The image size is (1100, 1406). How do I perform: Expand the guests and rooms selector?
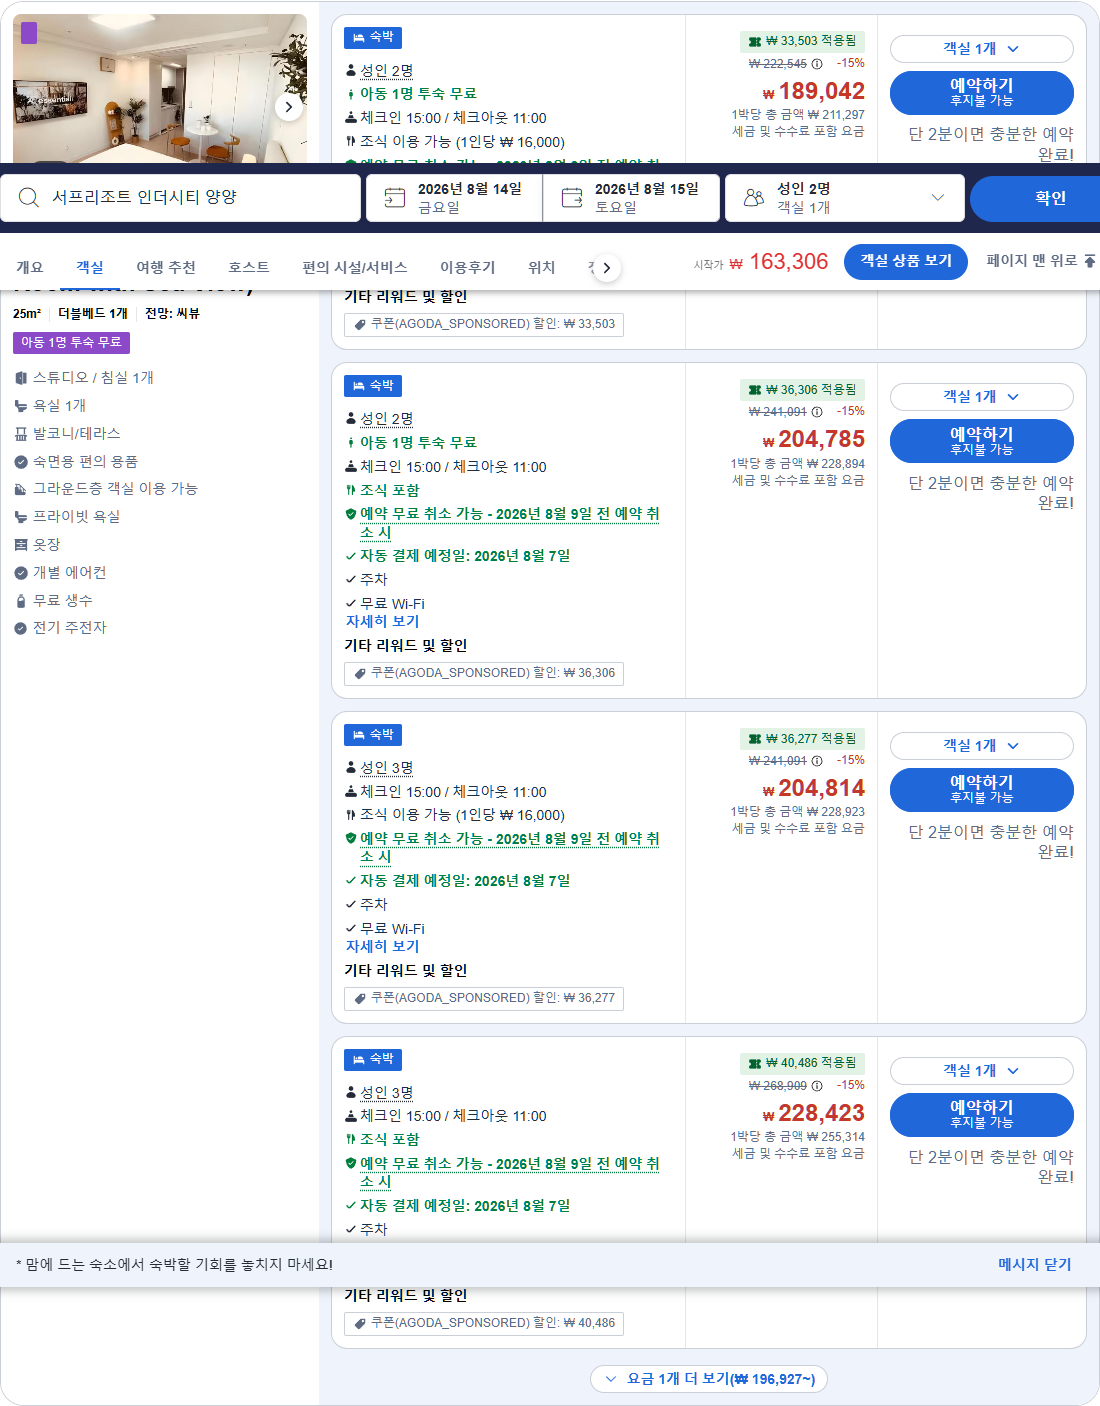(x=844, y=198)
